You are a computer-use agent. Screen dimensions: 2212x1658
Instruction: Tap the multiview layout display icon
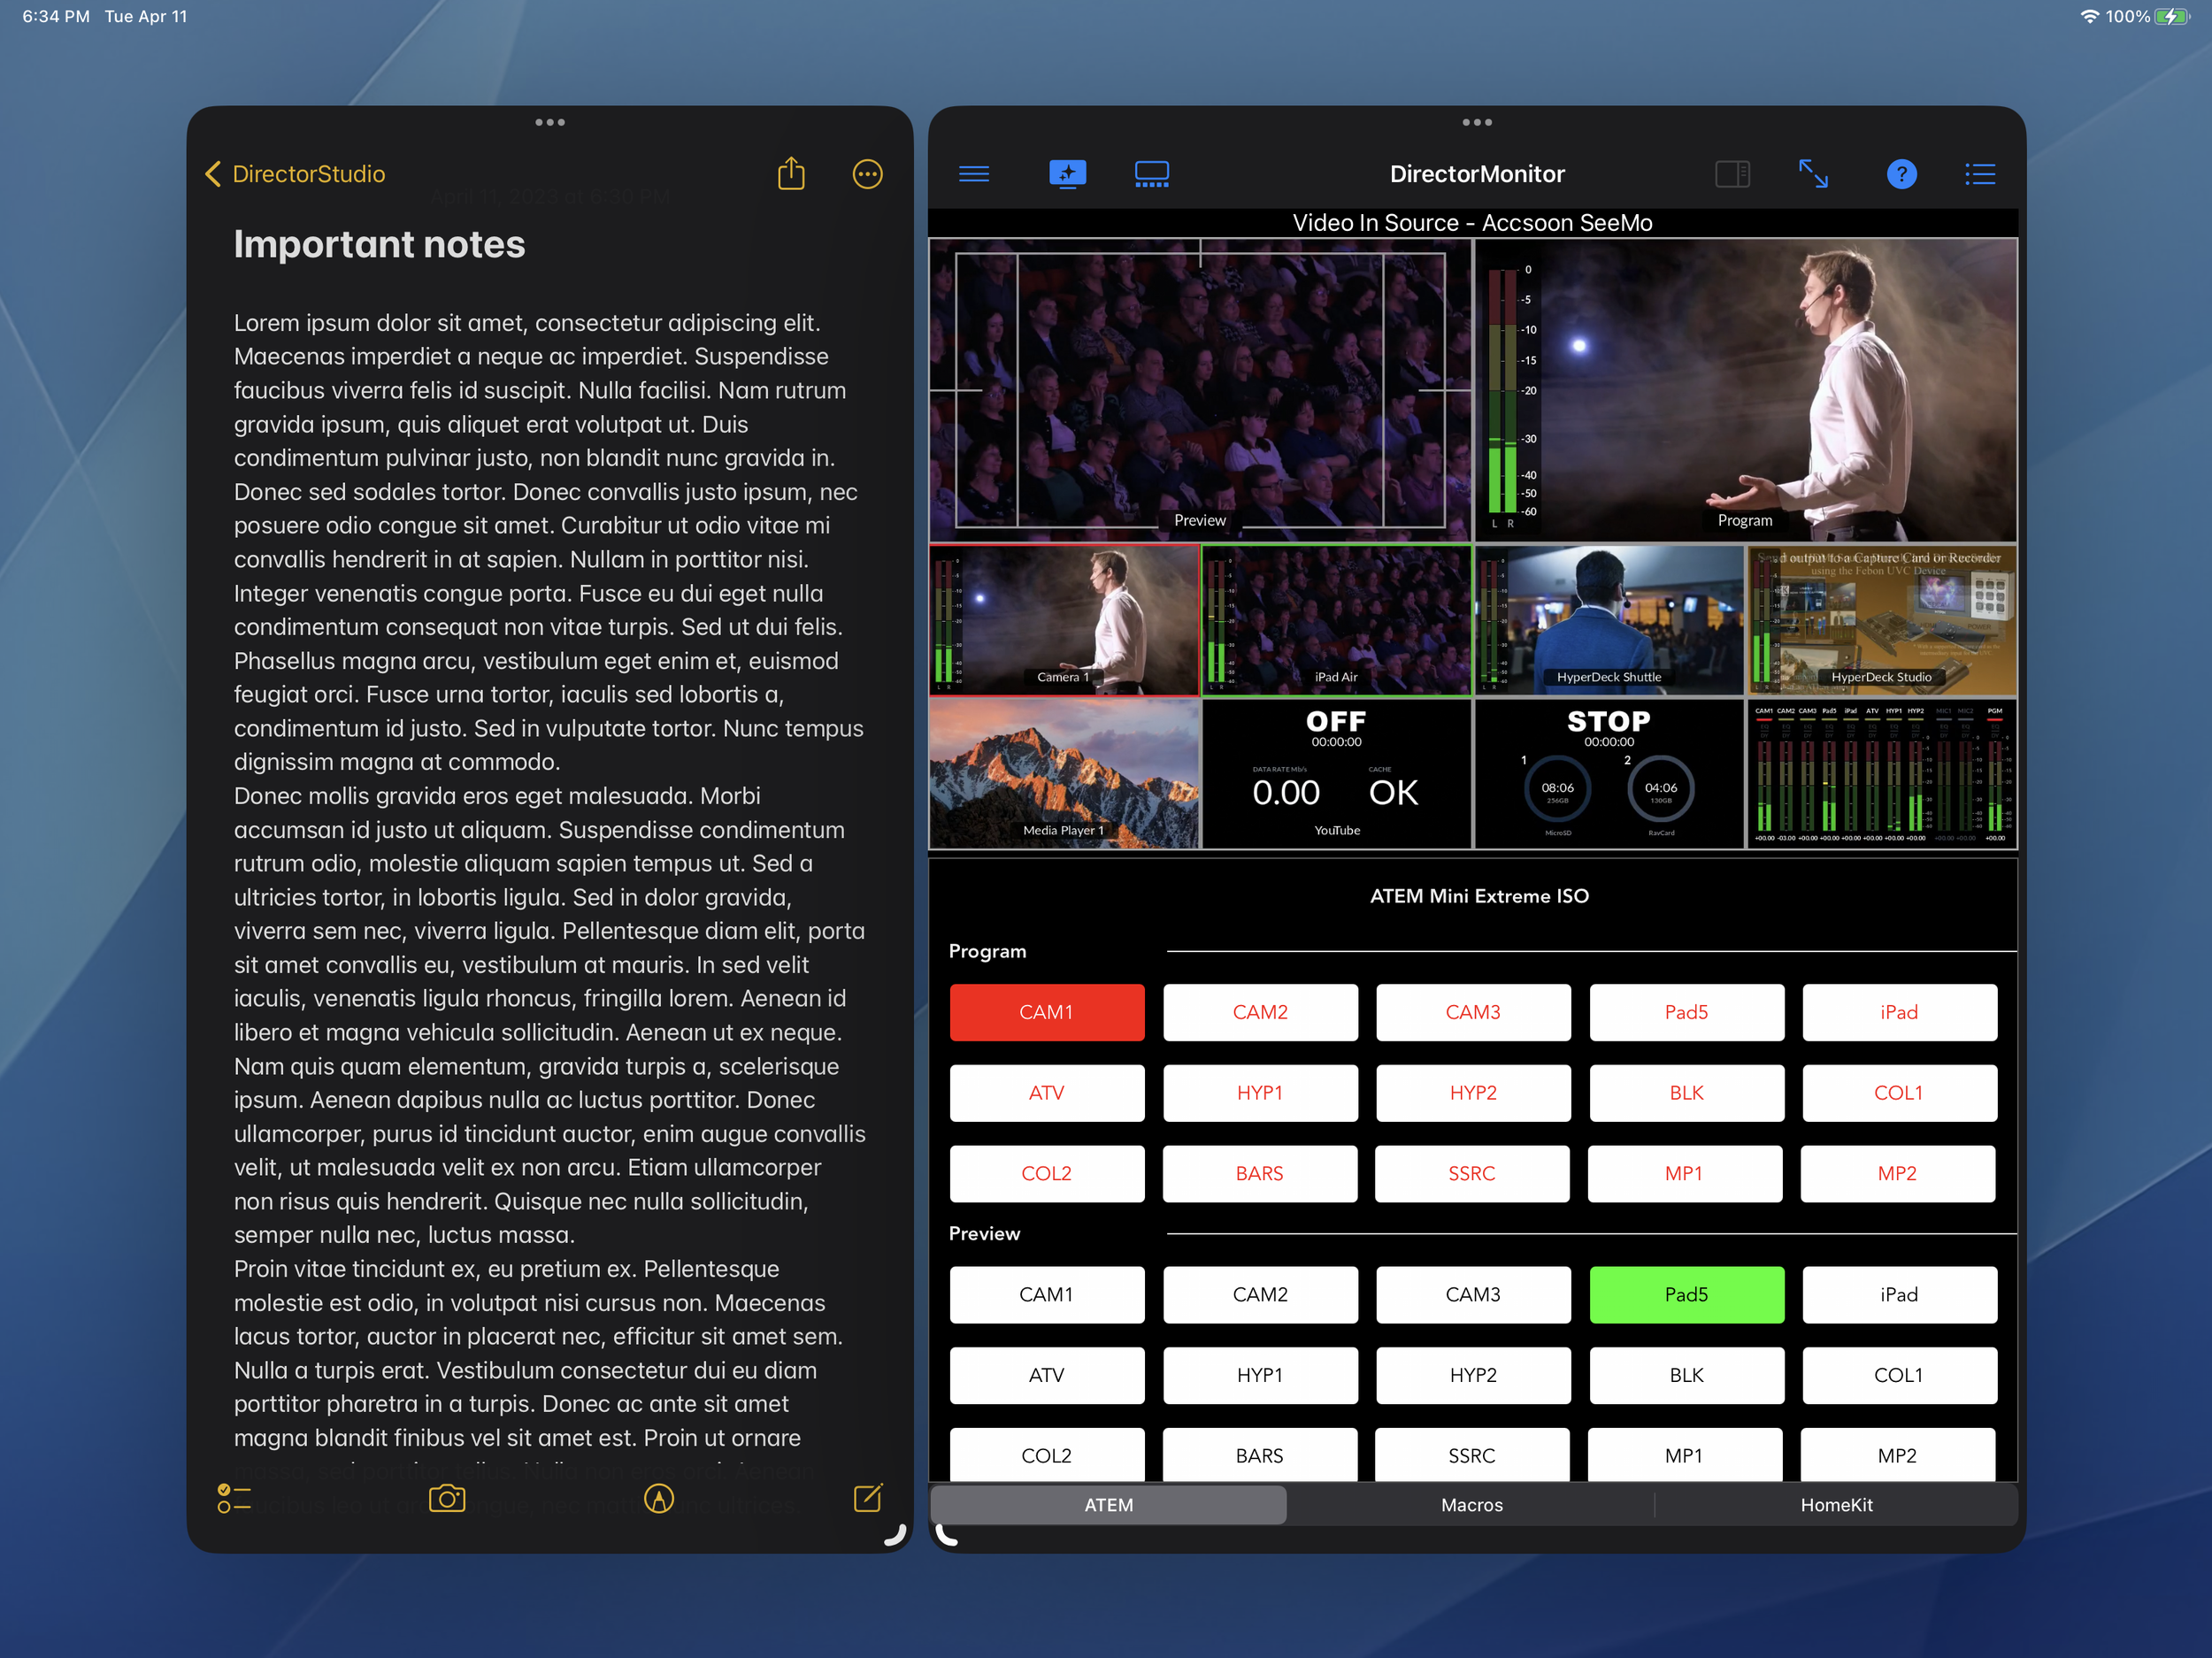pyautogui.click(x=1152, y=174)
